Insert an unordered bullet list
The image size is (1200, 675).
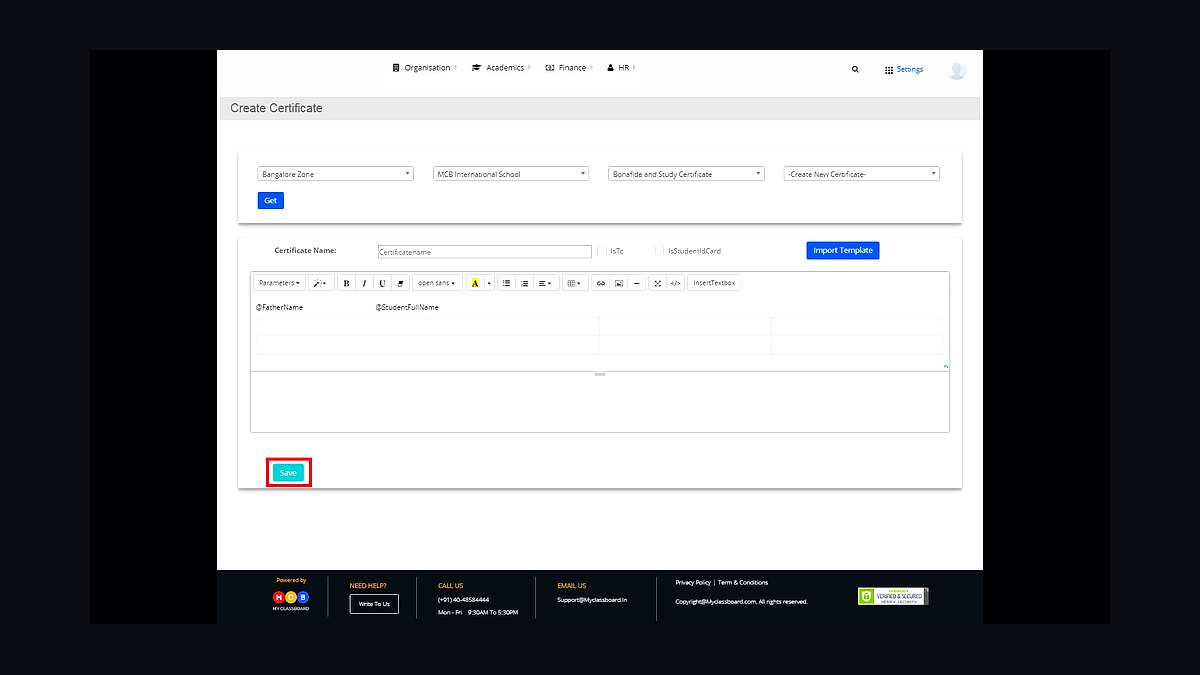[506, 283]
